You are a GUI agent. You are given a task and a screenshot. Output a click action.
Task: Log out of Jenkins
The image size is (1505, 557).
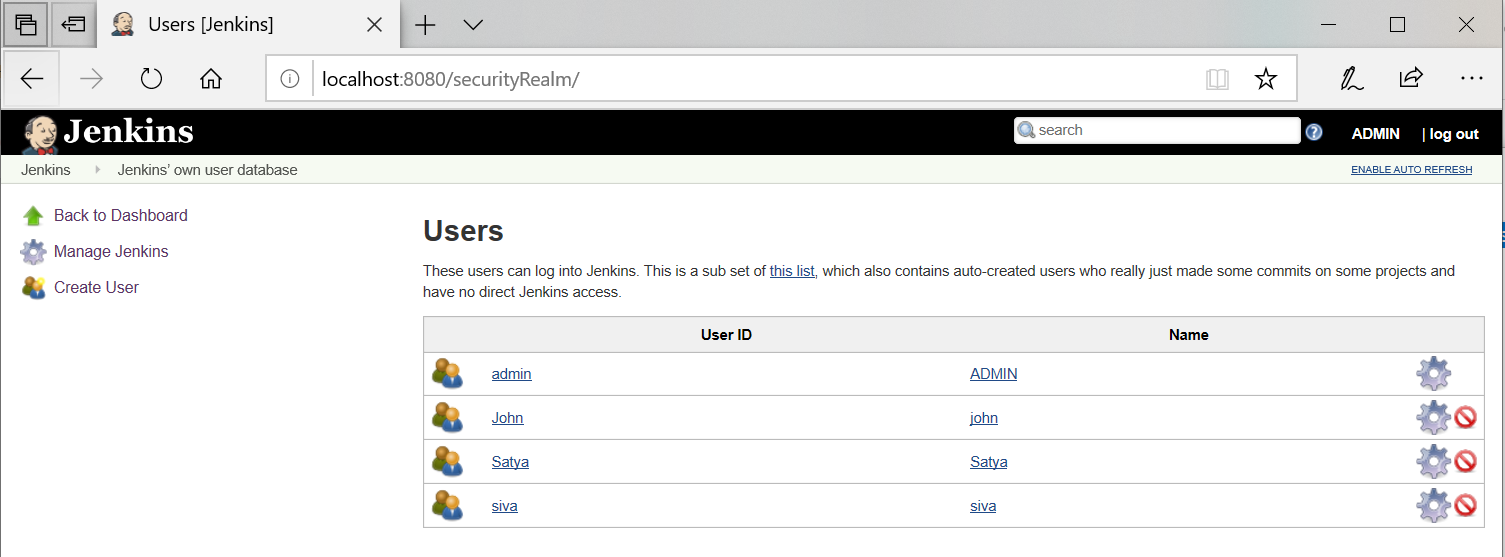coord(1453,134)
